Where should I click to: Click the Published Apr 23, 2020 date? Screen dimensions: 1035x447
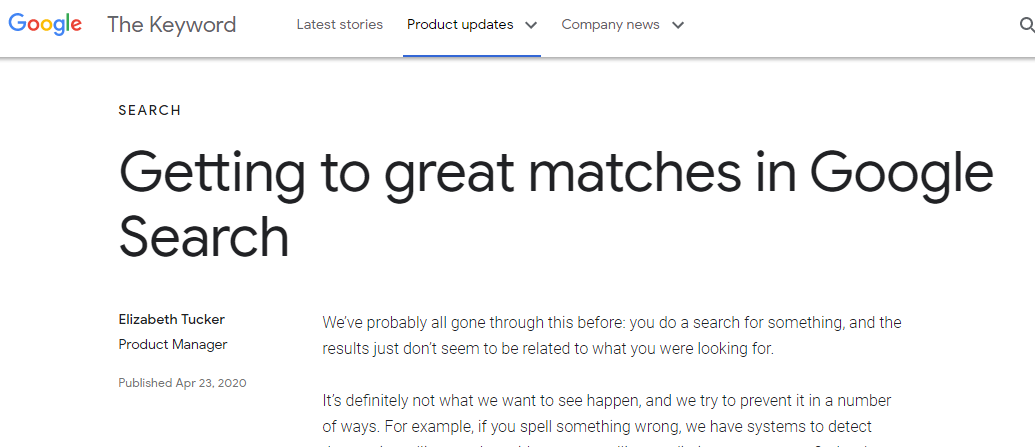click(182, 383)
